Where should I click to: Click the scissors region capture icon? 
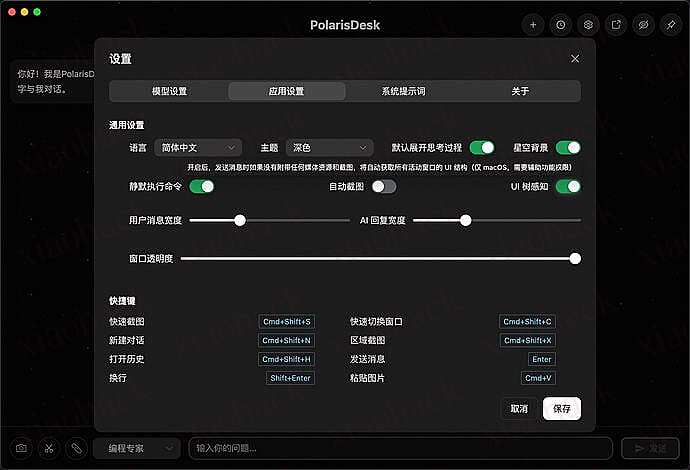(48, 448)
